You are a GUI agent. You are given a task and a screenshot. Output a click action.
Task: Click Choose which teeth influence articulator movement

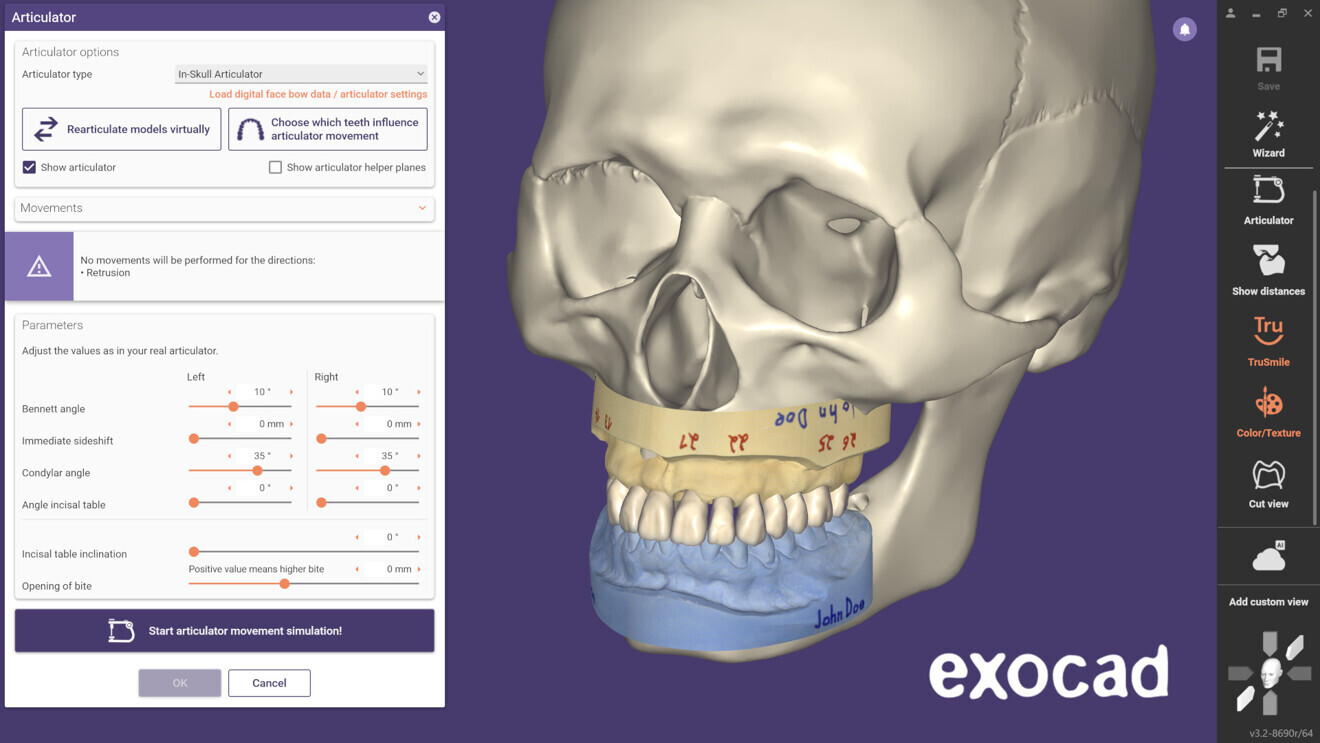pos(327,128)
